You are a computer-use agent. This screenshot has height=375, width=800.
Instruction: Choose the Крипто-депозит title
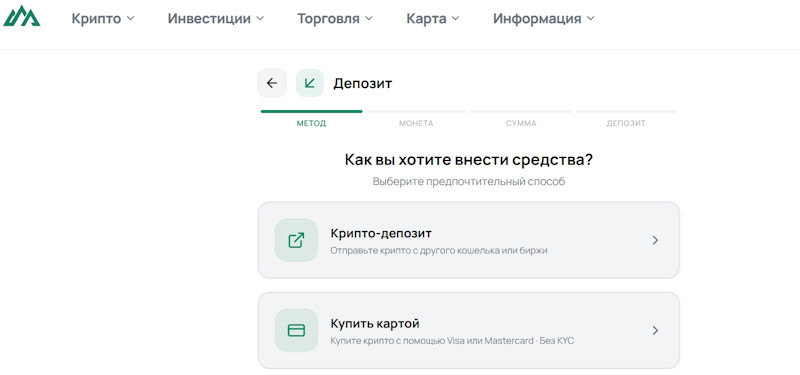coord(381,234)
